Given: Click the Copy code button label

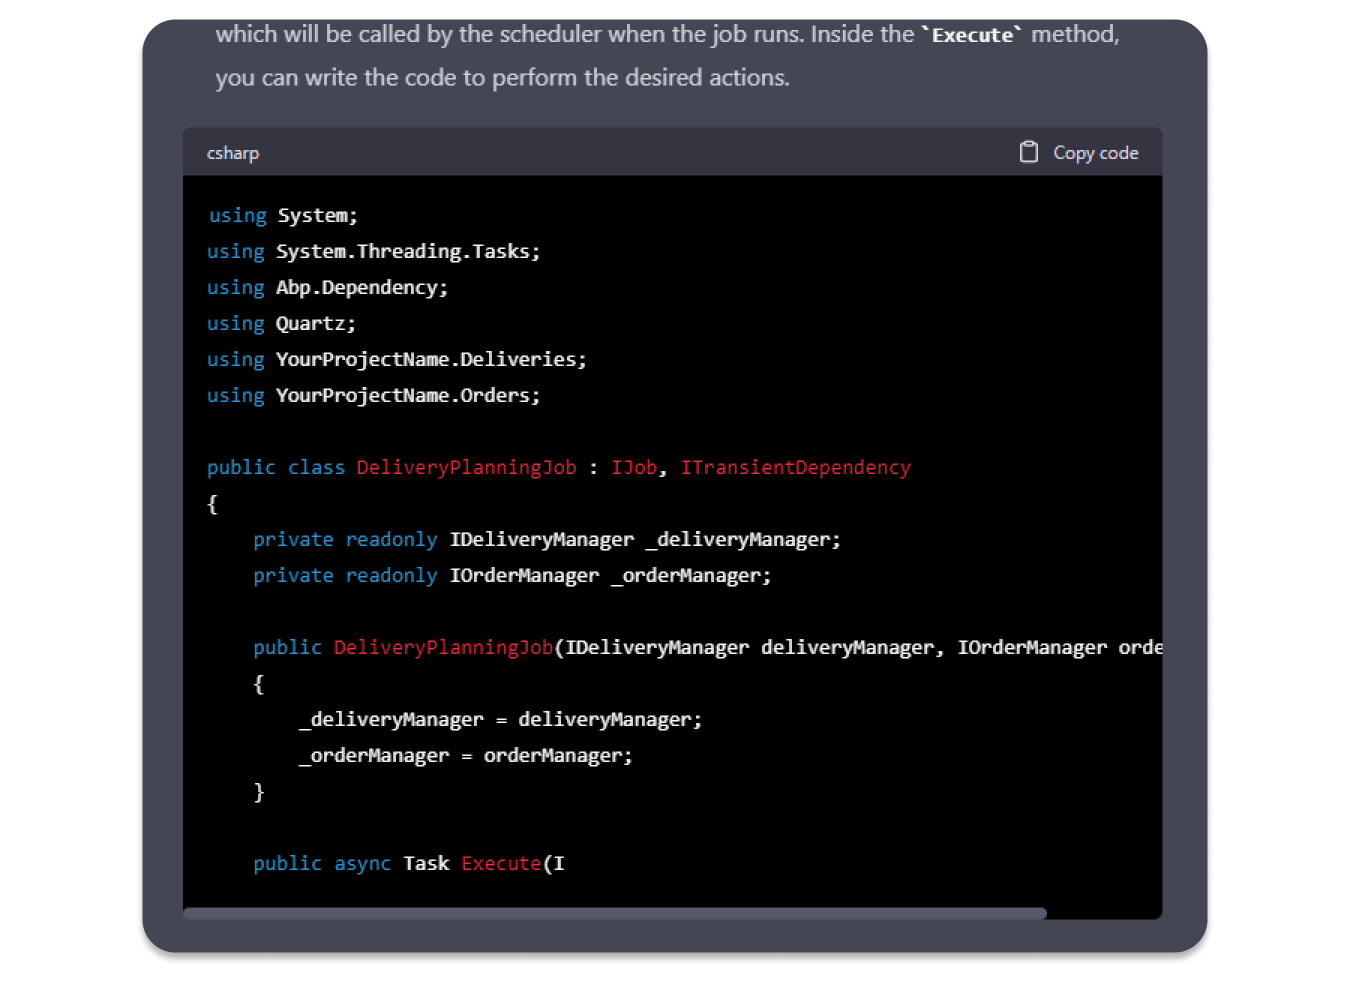Looking at the screenshot, I should pos(1095,153).
